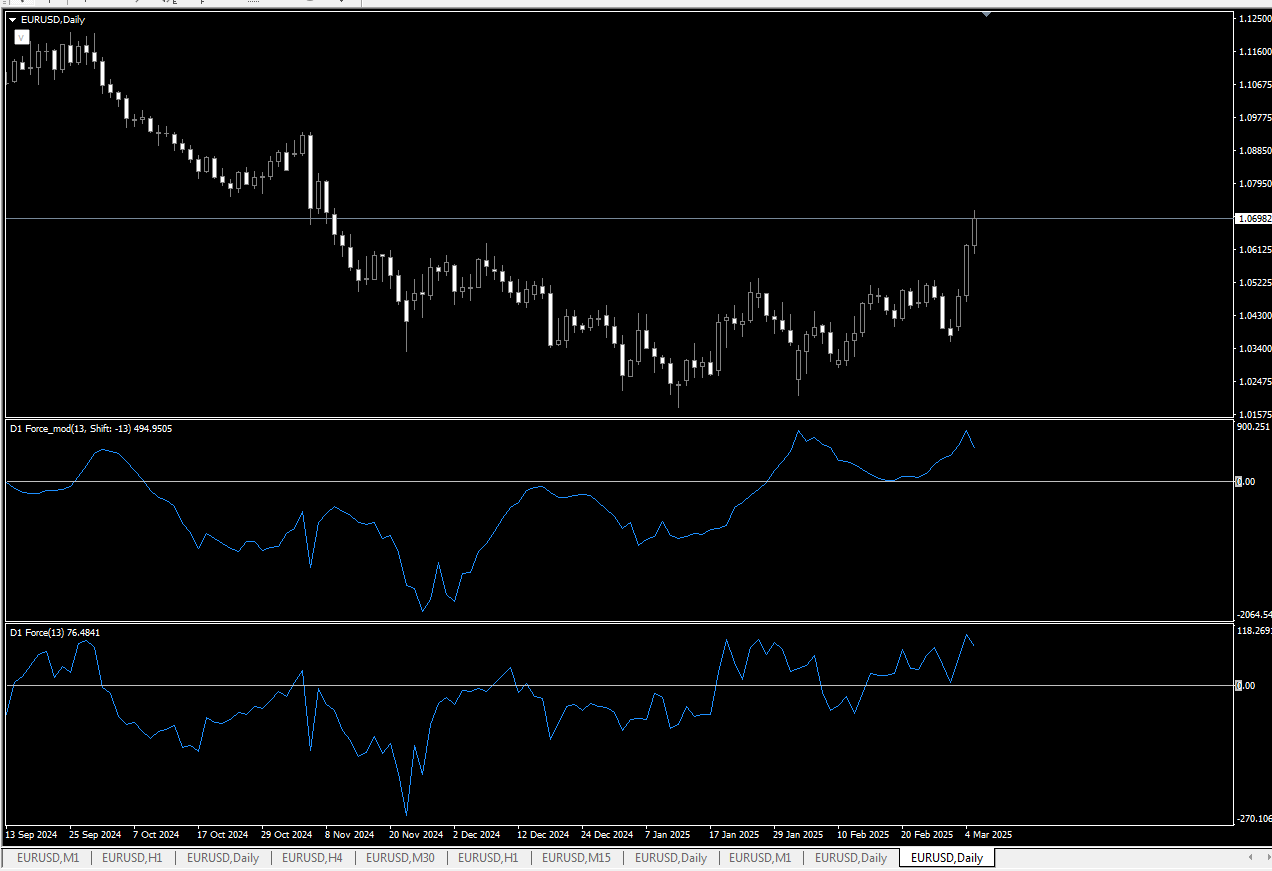This screenshot has height=871, width=1272.
Task: Click the D1 Force(13) indicator label
Action: pos(55,633)
